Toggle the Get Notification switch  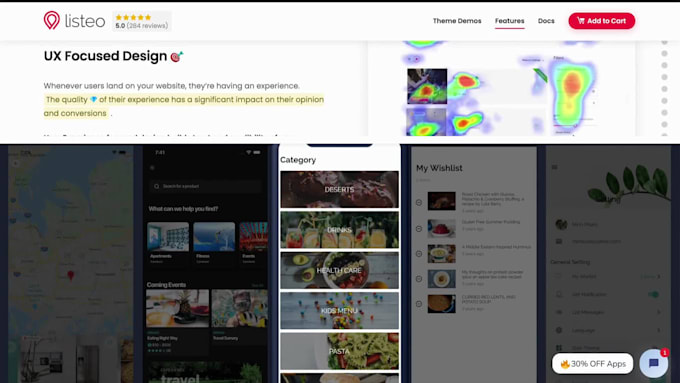[x=653, y=294]
